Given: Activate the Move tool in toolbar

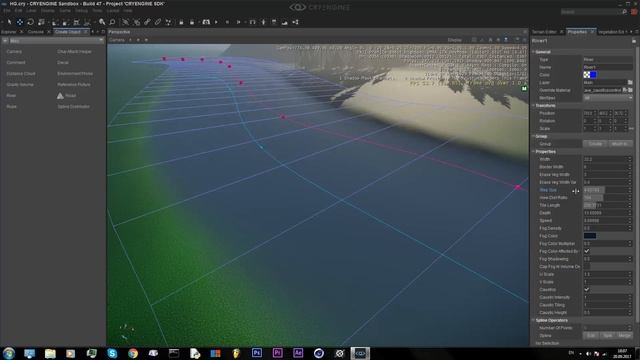Looking at the screenshot, I should 20,22.
